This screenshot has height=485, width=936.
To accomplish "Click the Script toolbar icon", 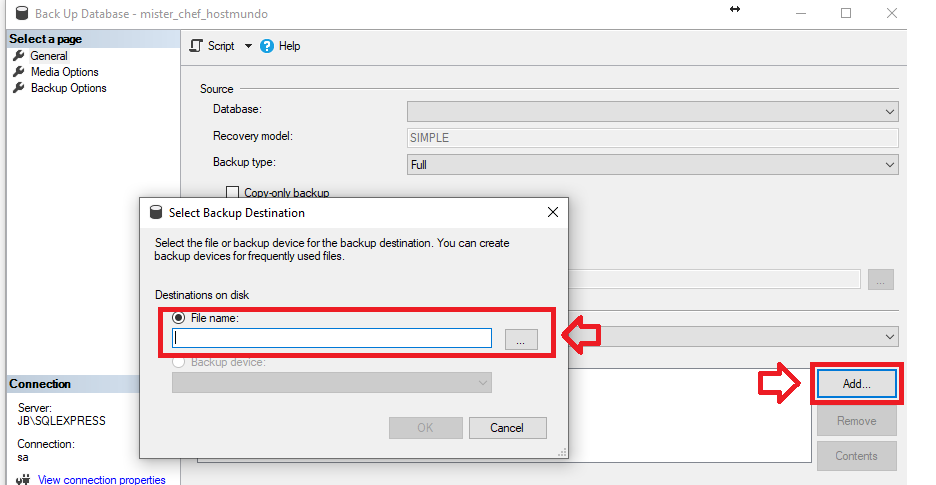I will 196,46.
